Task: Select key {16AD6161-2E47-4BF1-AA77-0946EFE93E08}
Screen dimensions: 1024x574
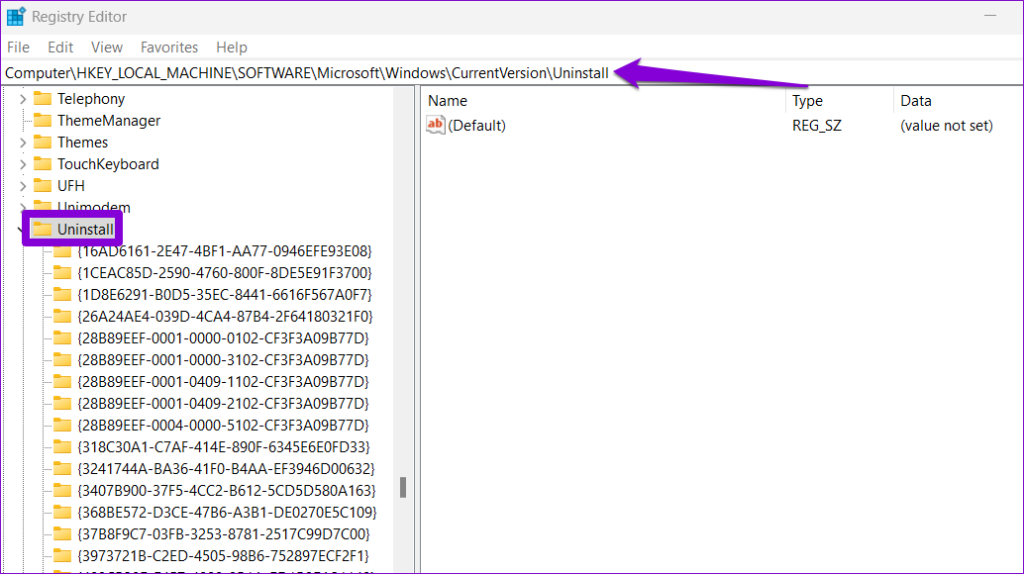Action: point(225,251)
